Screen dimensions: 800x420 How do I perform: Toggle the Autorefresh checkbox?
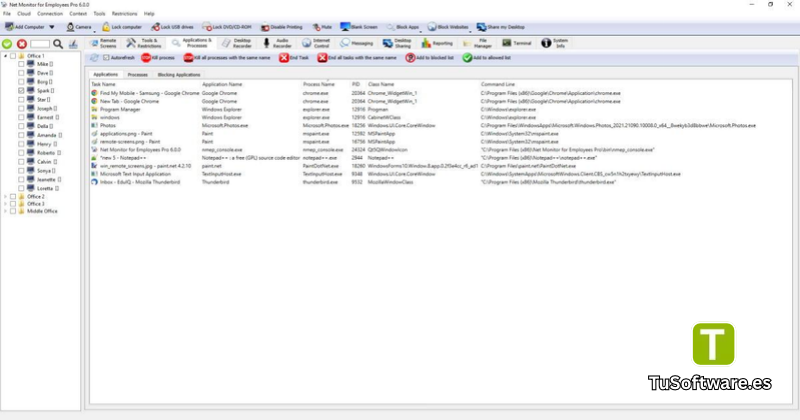(106, 58)
